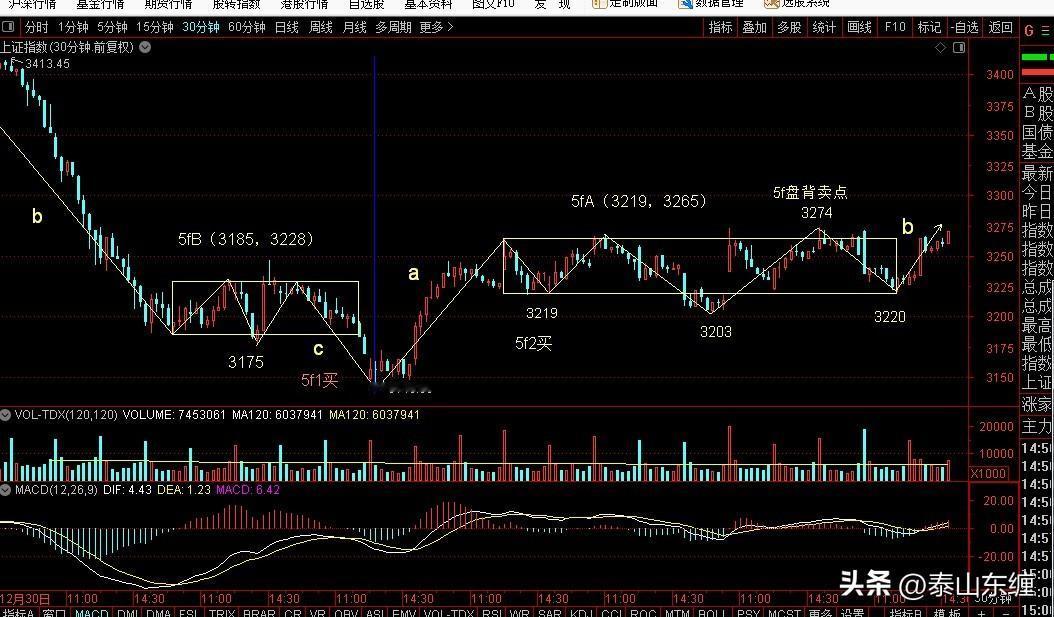Click the 指标 toolbar button

coord(720,28)
